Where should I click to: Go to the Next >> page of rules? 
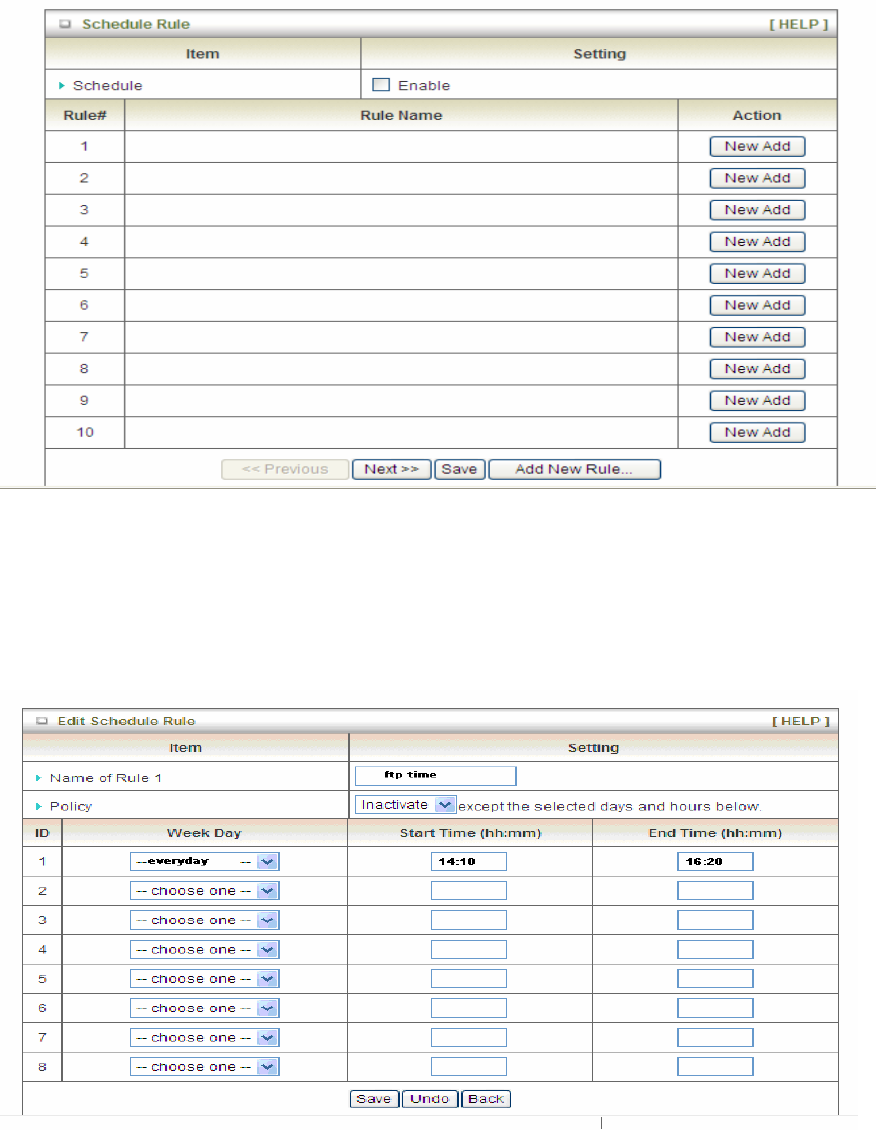(x=391, y=469)
